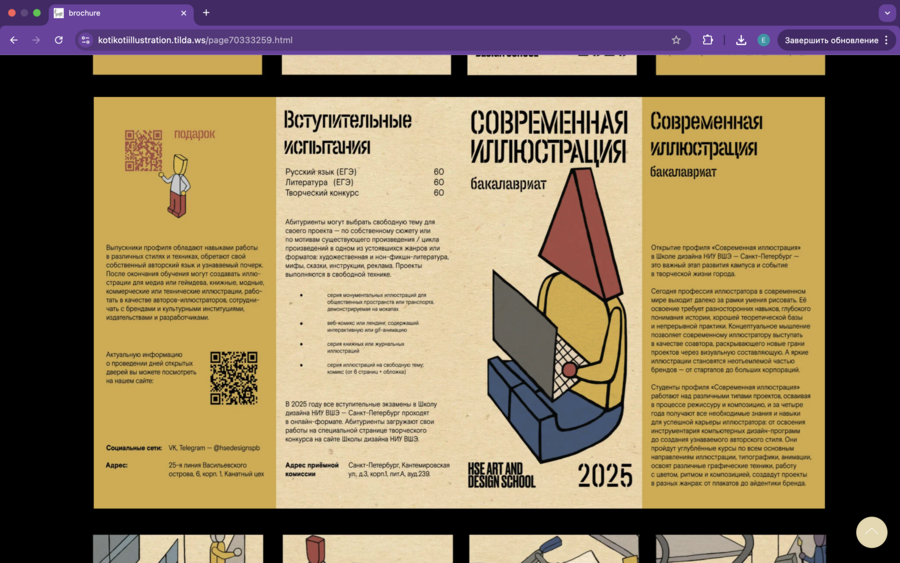The width and height of the screenshot is (900, 563).
Task: Click the Социальные сети label
Action: (x=134, y=448)
